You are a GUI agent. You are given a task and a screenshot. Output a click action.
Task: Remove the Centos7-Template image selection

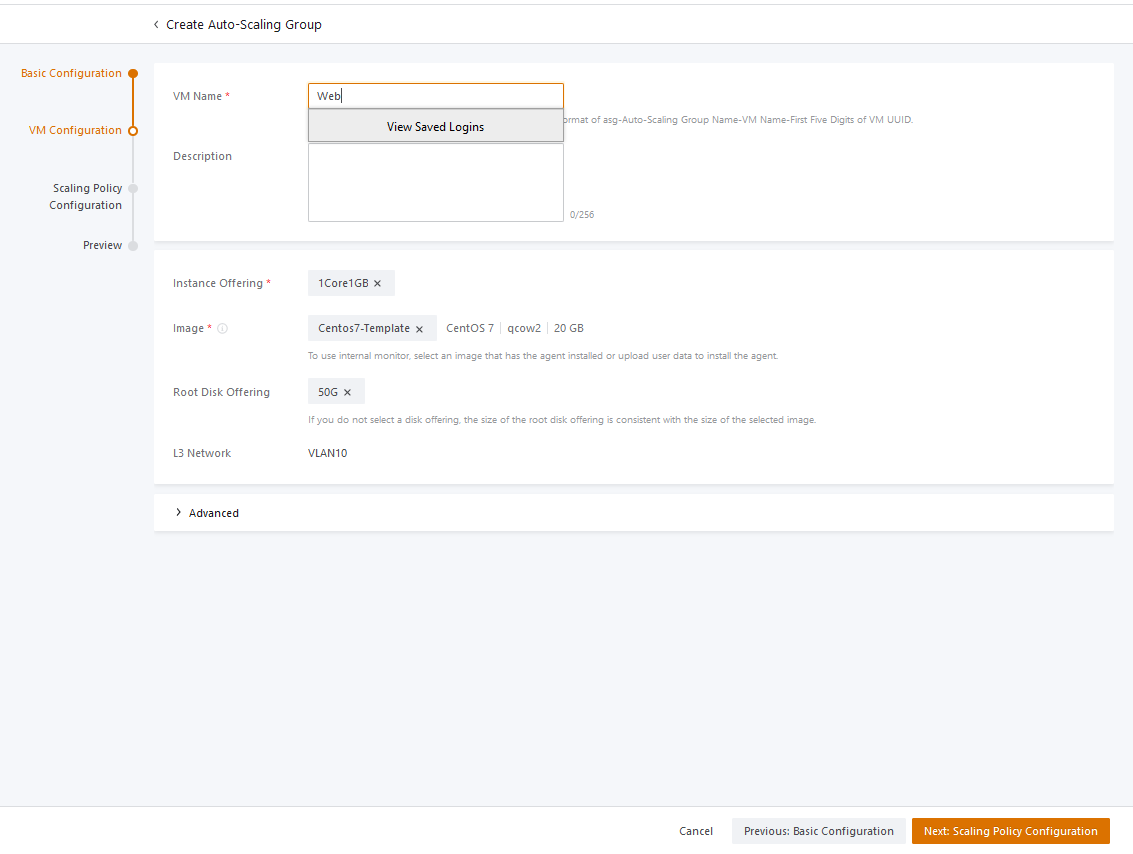pos(419,329)
